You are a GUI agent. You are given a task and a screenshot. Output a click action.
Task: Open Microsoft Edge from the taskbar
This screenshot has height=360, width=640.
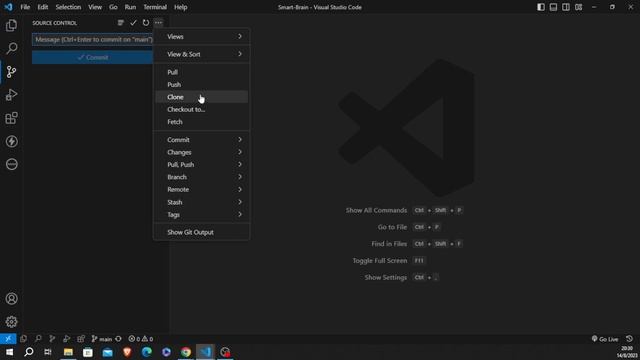point(147,352)
